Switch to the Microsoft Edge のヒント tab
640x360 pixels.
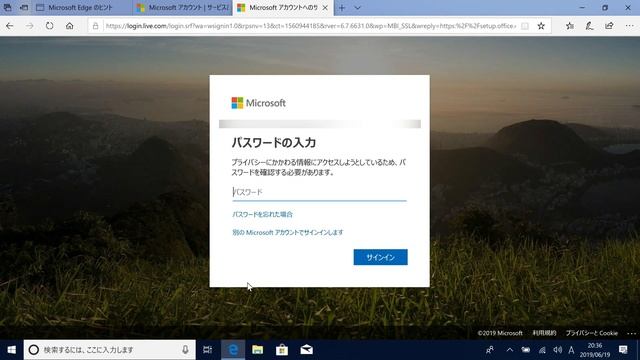point(81,8)
